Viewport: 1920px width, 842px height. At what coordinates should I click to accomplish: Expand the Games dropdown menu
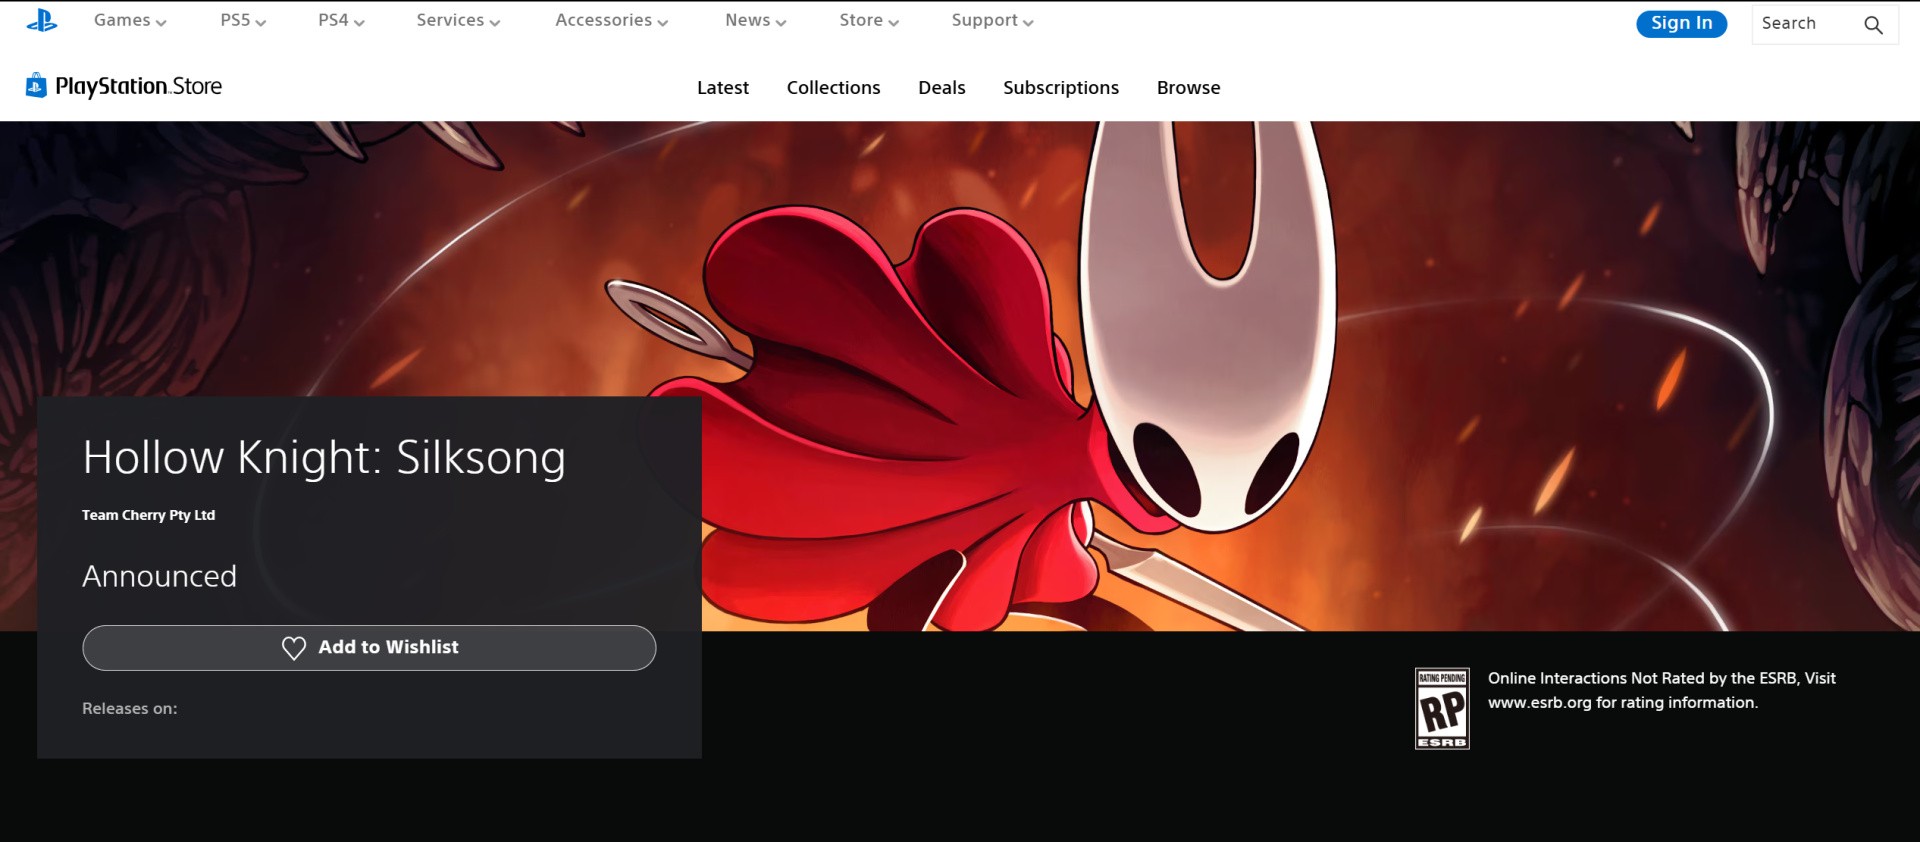pyautogui.click(x=130, y=20)
